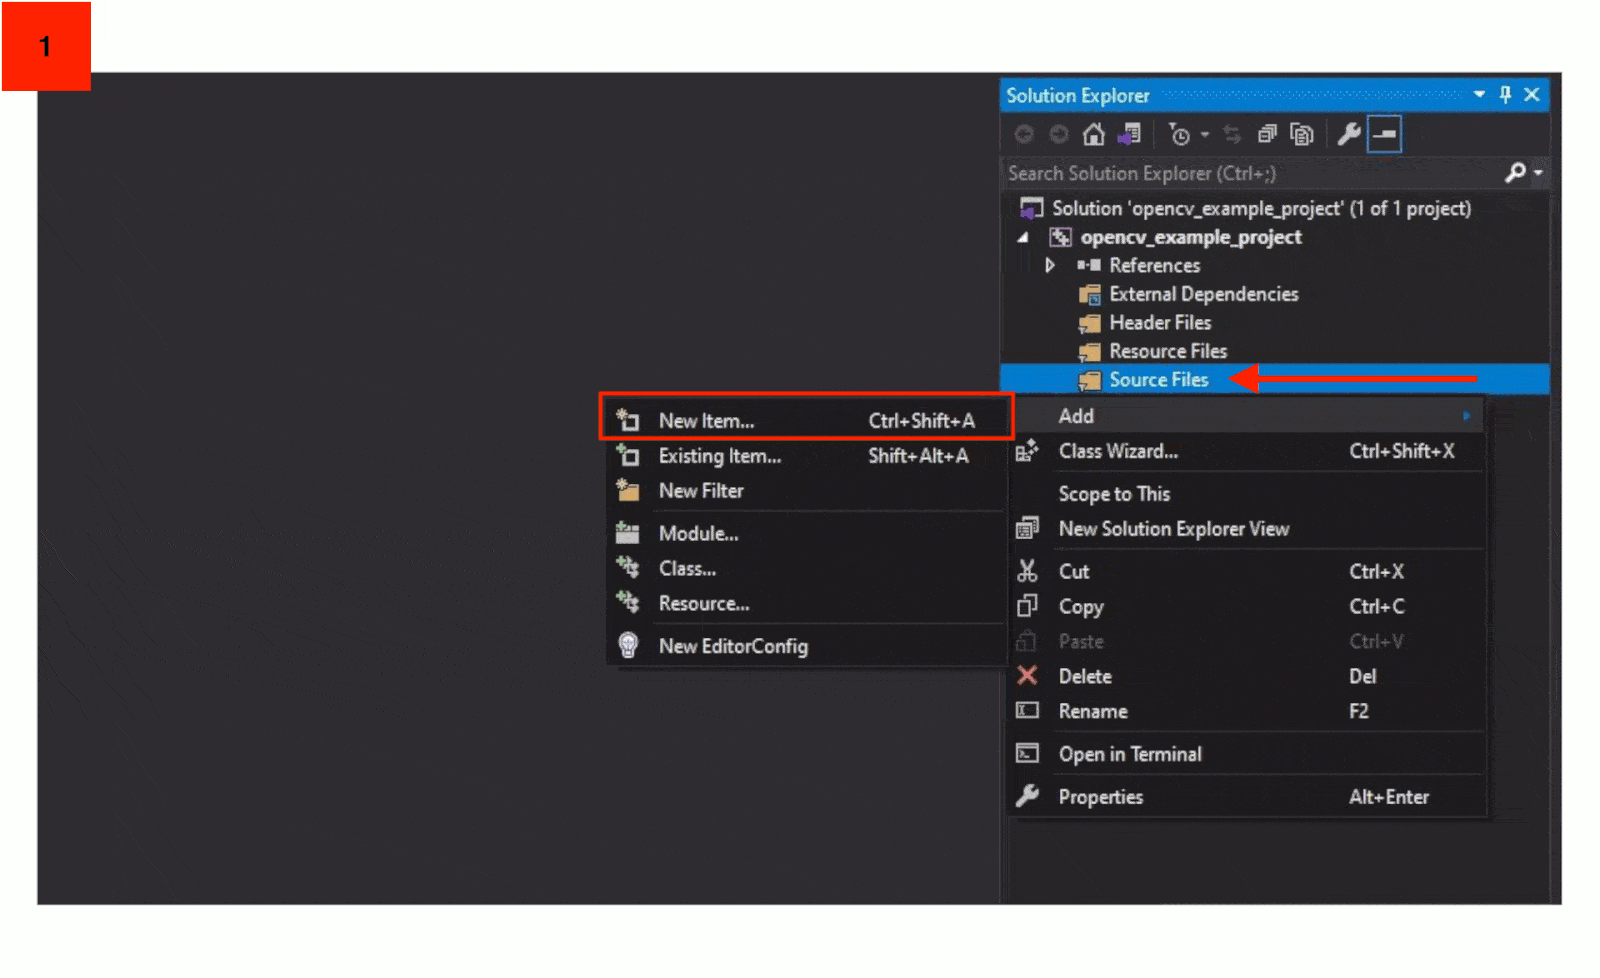Click the Class icon in submenu
The height and width of the screenshot is (978, 1600).
(628, 567)
